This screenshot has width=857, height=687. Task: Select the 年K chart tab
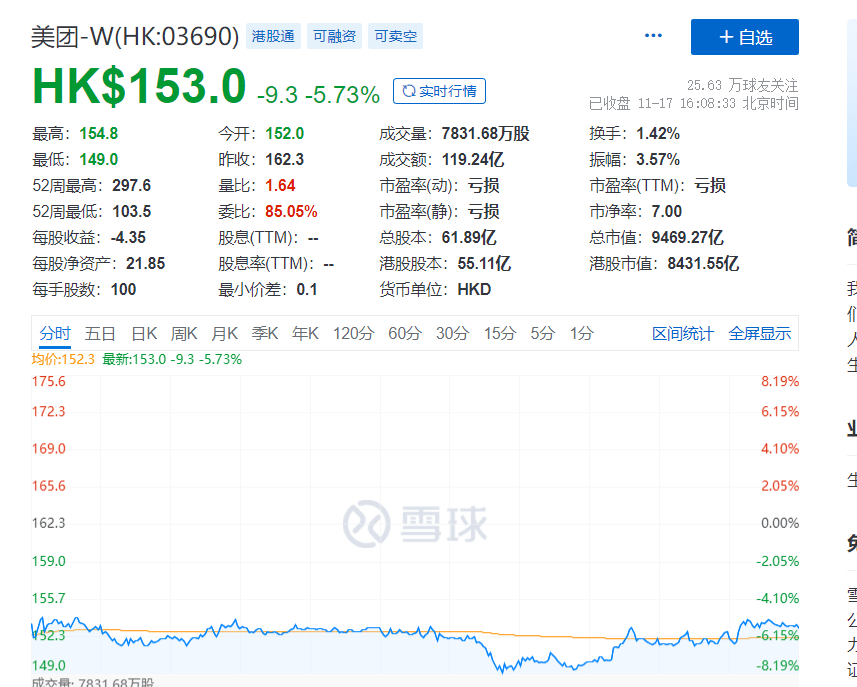pyautogui.click(x=305, y=334)
